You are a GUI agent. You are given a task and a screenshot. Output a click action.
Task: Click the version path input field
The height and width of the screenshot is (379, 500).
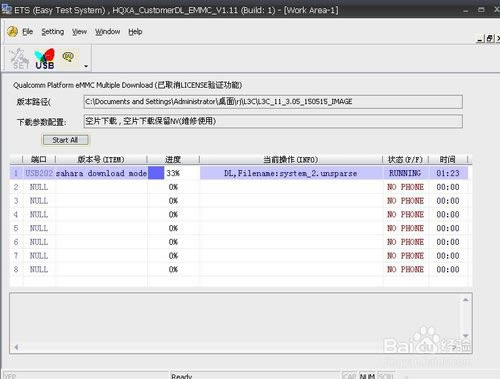(273, 102)
